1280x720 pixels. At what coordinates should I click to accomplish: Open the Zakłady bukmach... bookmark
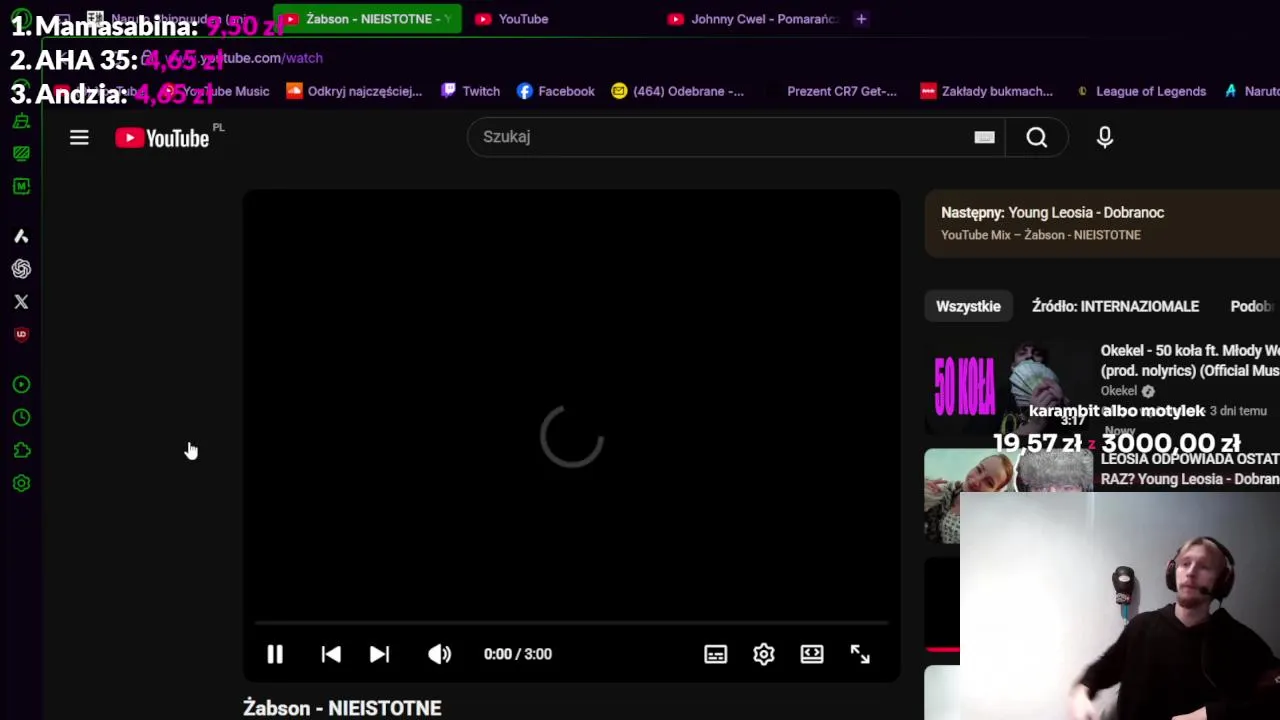(x=986, y=91)
